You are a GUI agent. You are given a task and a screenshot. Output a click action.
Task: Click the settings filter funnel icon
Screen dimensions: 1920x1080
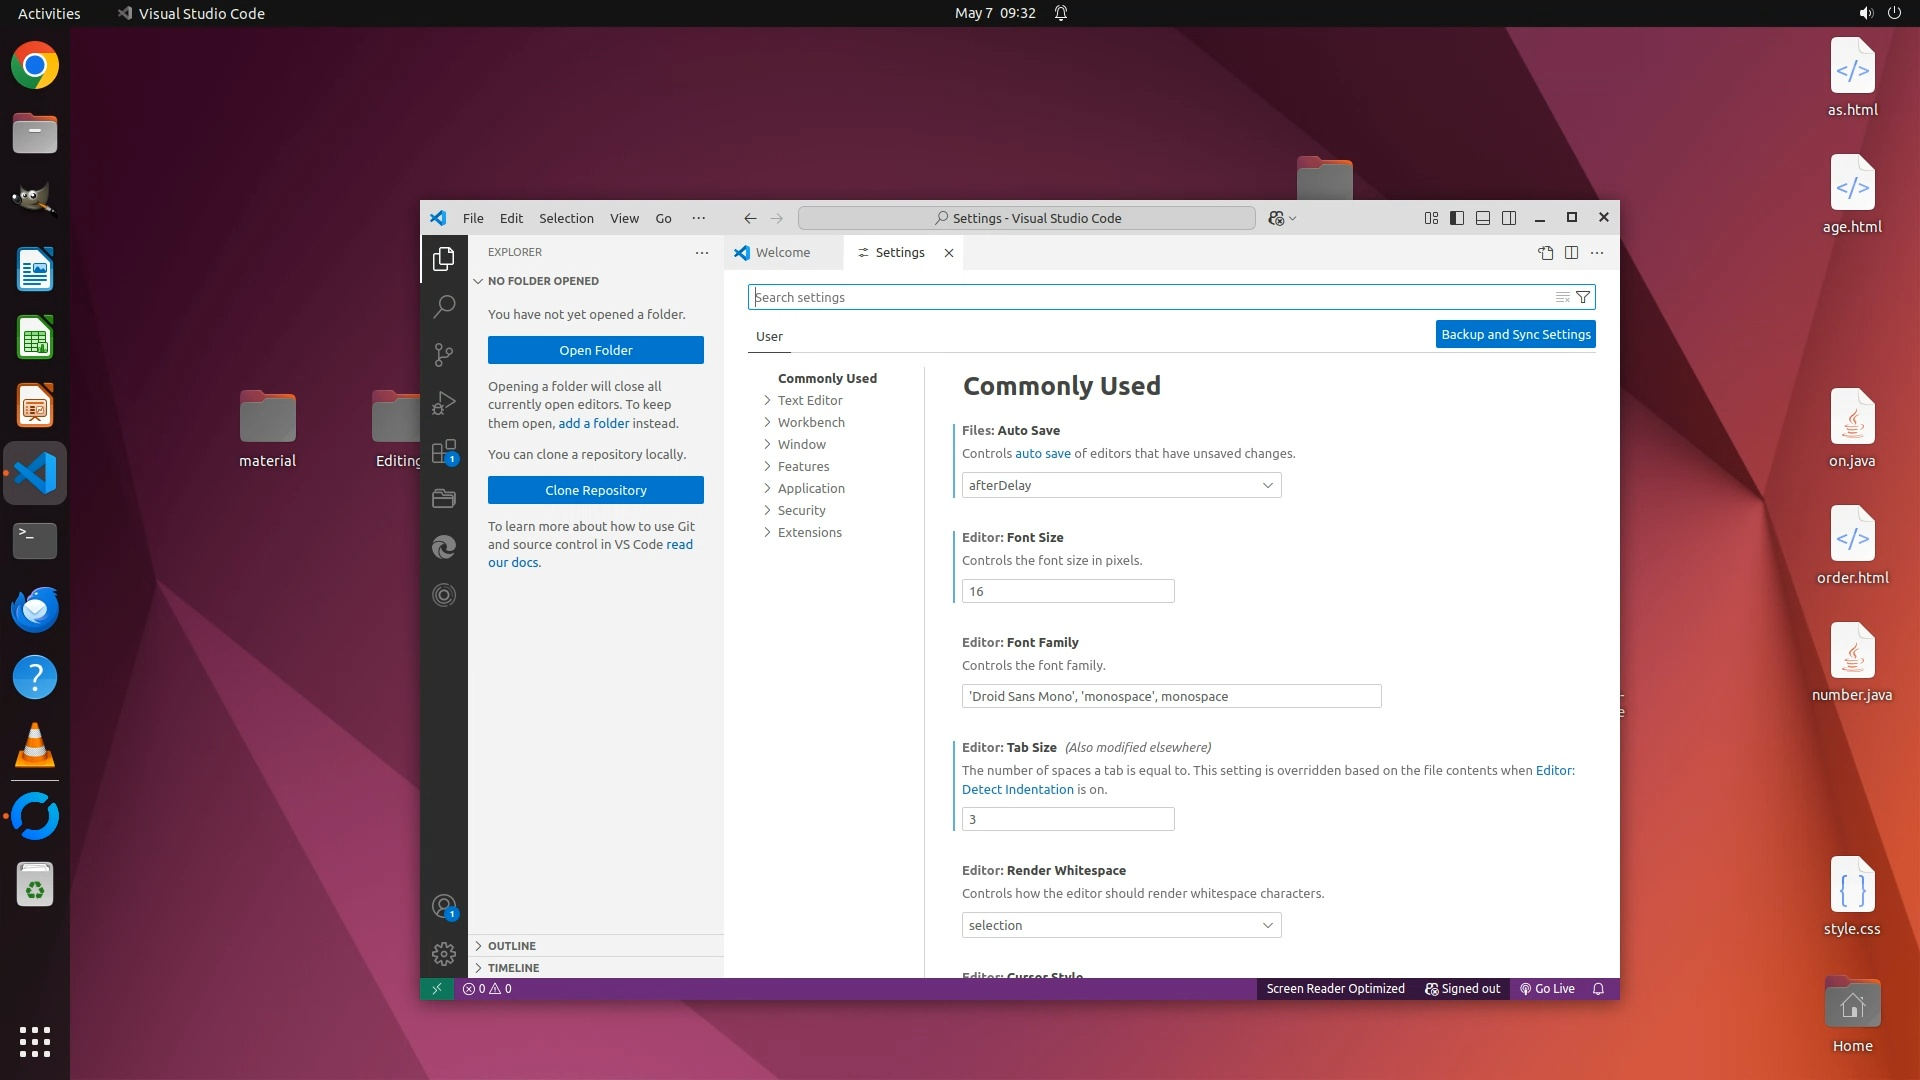(1583, 297)
